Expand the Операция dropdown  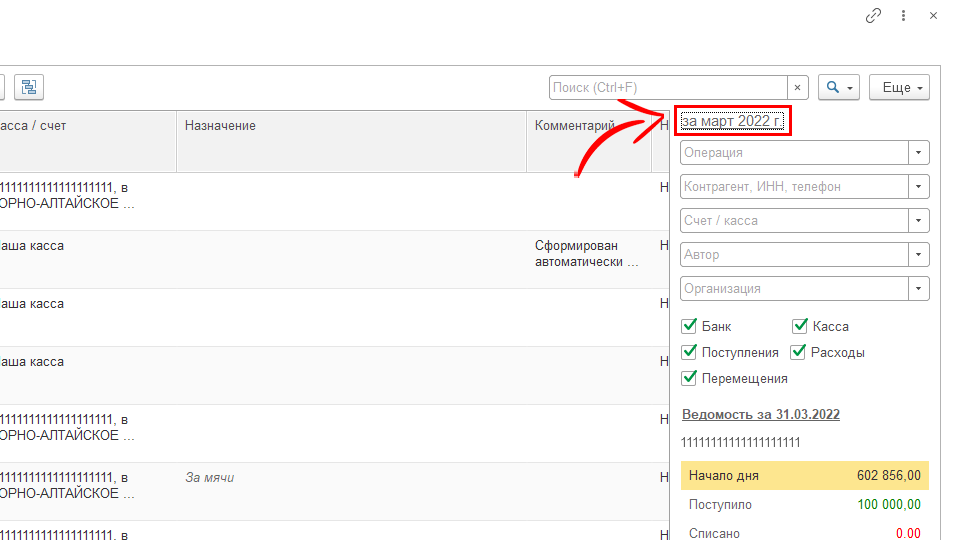918,153
